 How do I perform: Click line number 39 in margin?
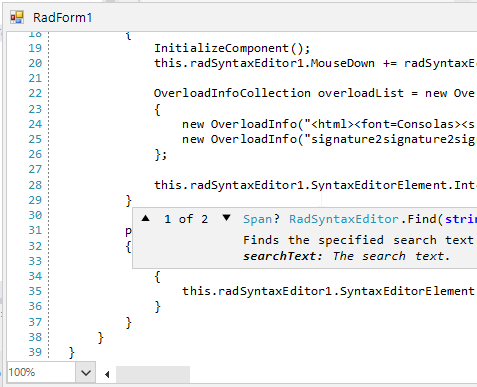coord(35,352)
